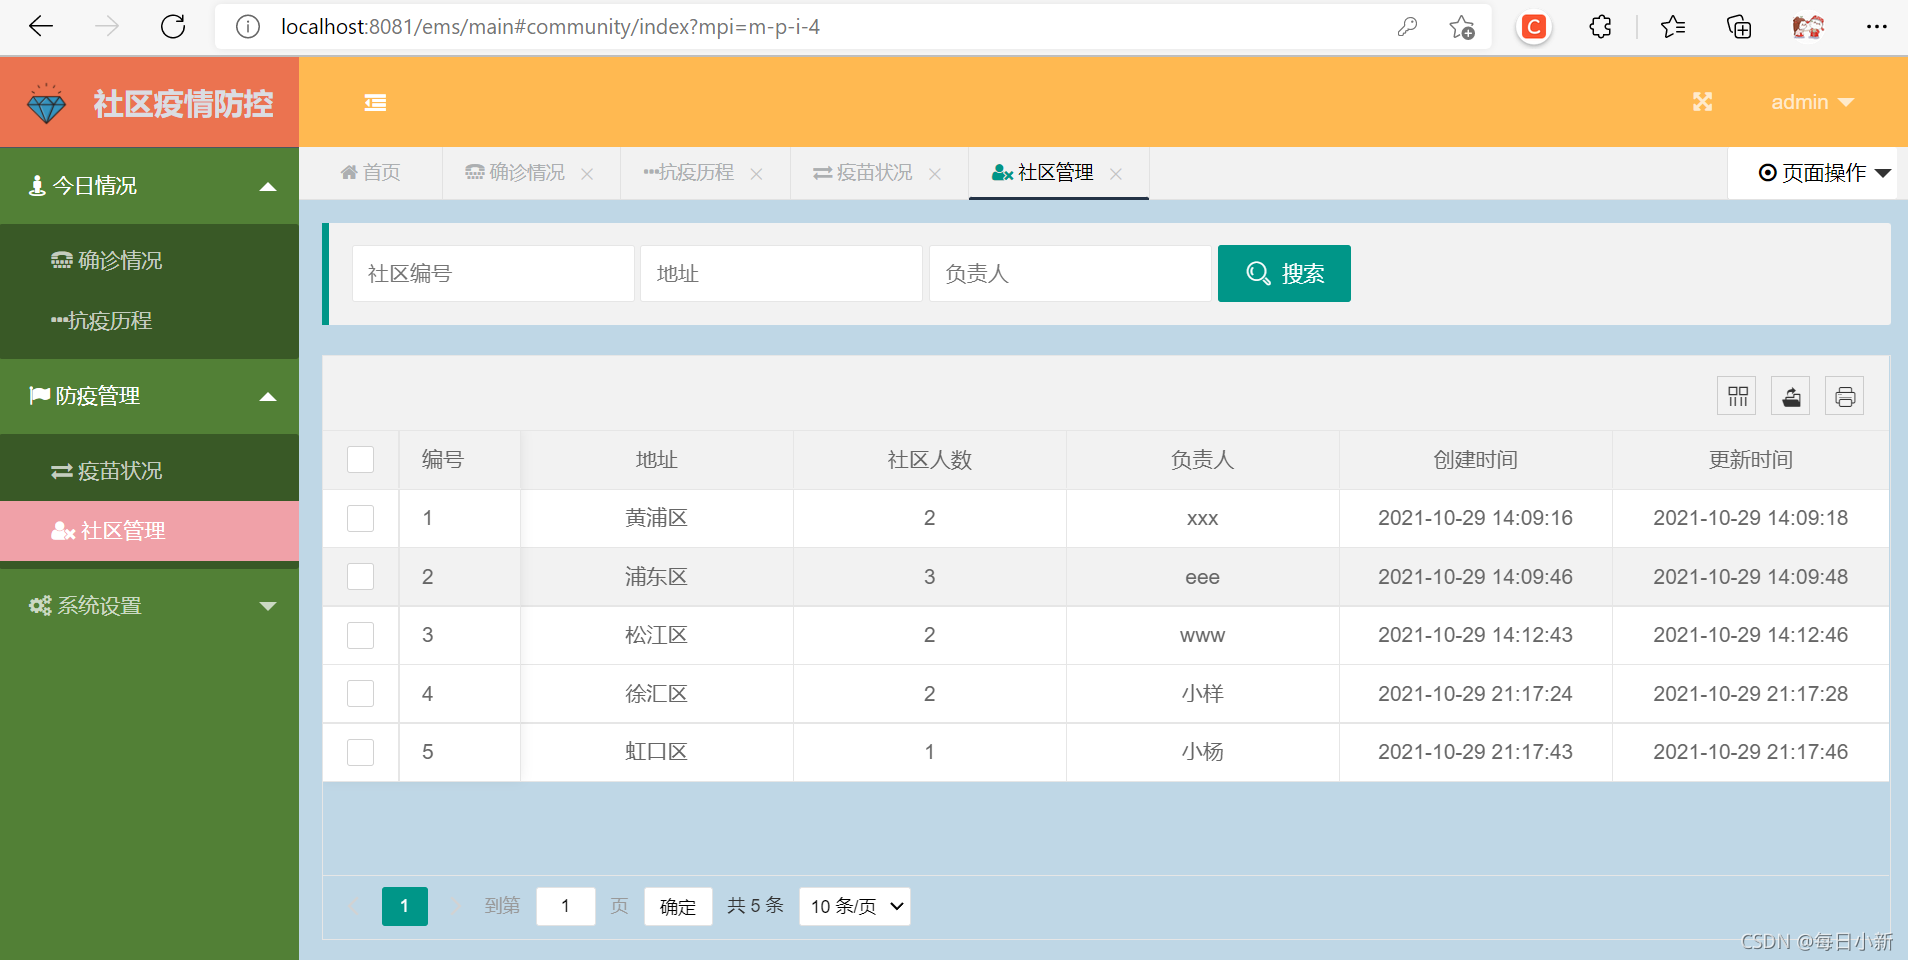This screenshot has width=1908, height=960.
Task: Open the 页面操作 dropdown
Action: pyautogui.click(x=1824, y=173)
